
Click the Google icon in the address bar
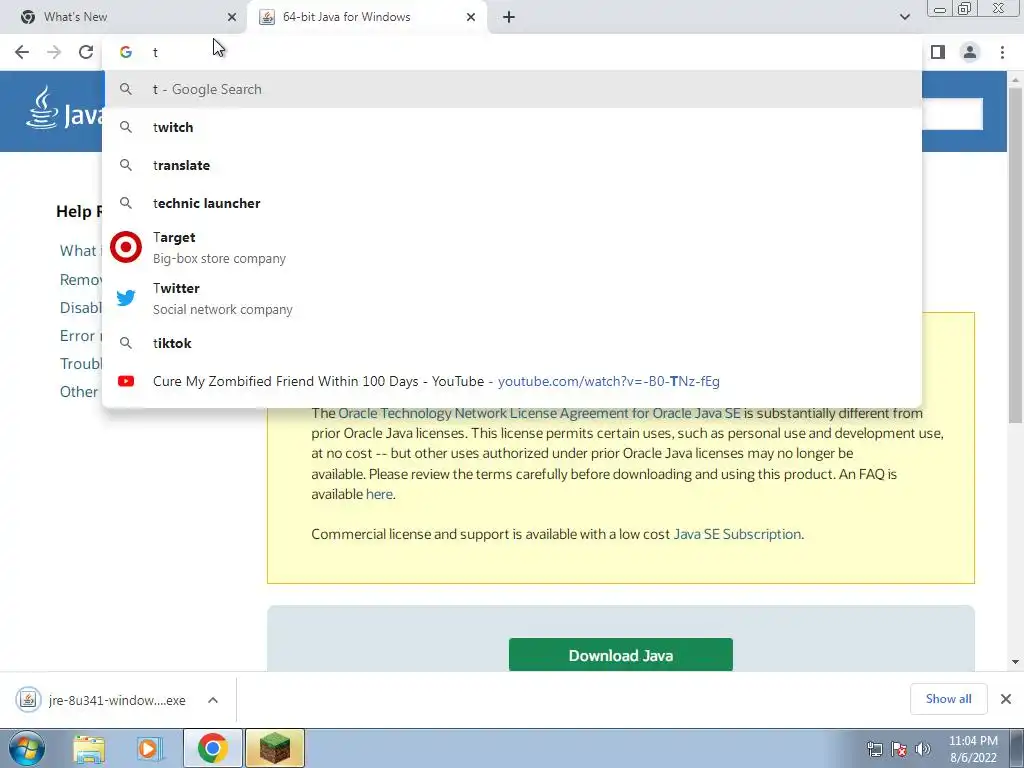(125, 52)
